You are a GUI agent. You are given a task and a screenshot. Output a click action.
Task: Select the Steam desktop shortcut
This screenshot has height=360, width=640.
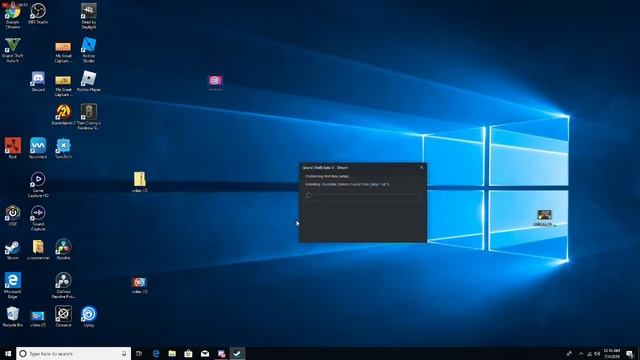click(x=13, y=249)
